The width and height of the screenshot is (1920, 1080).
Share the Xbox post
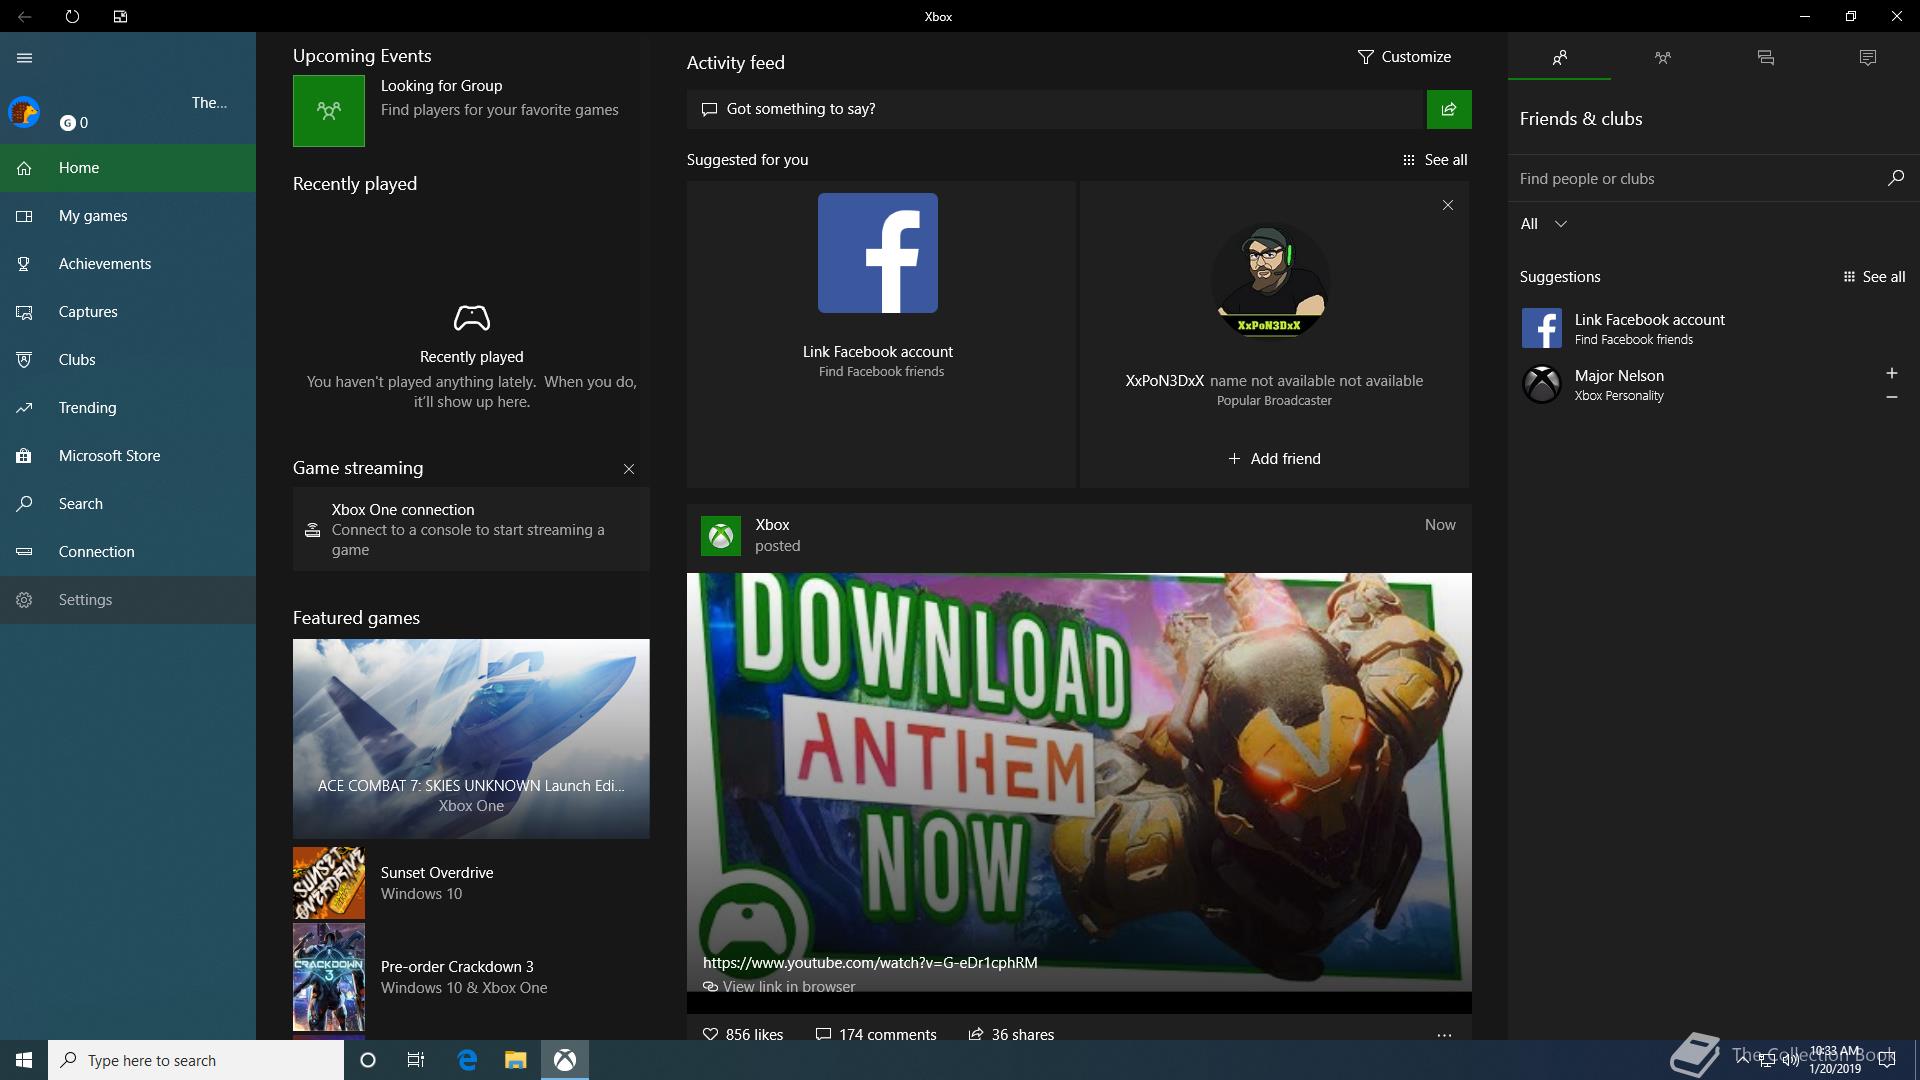1011,1034
